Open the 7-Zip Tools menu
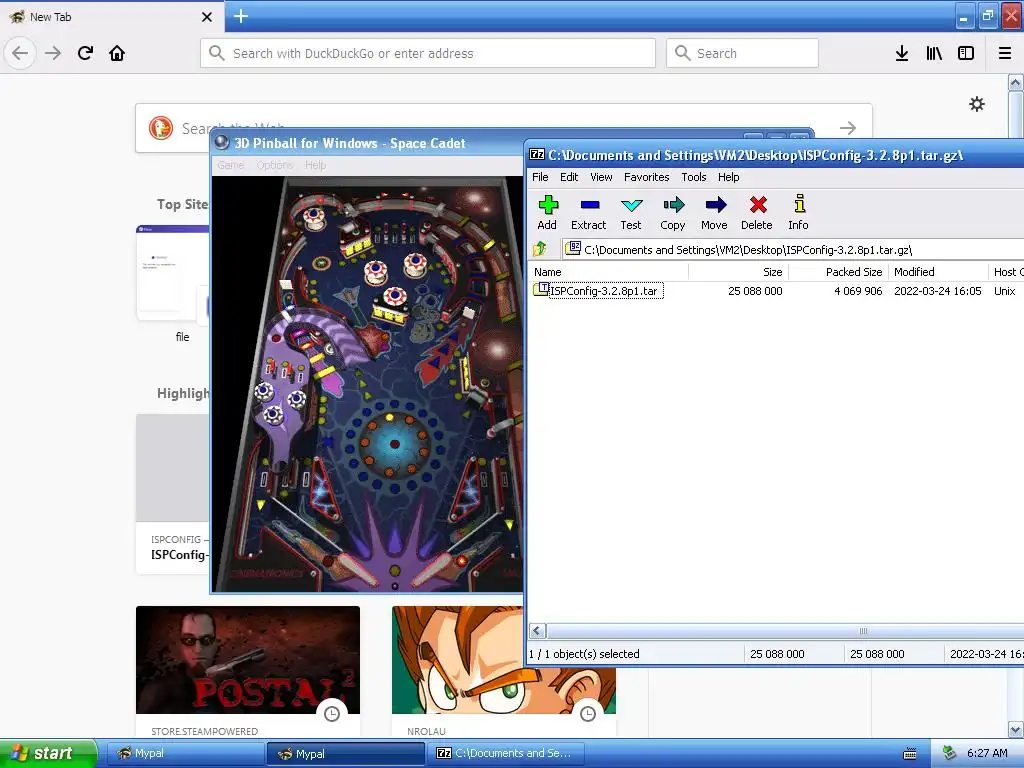The image size is (1024, 768). (694, 177)
